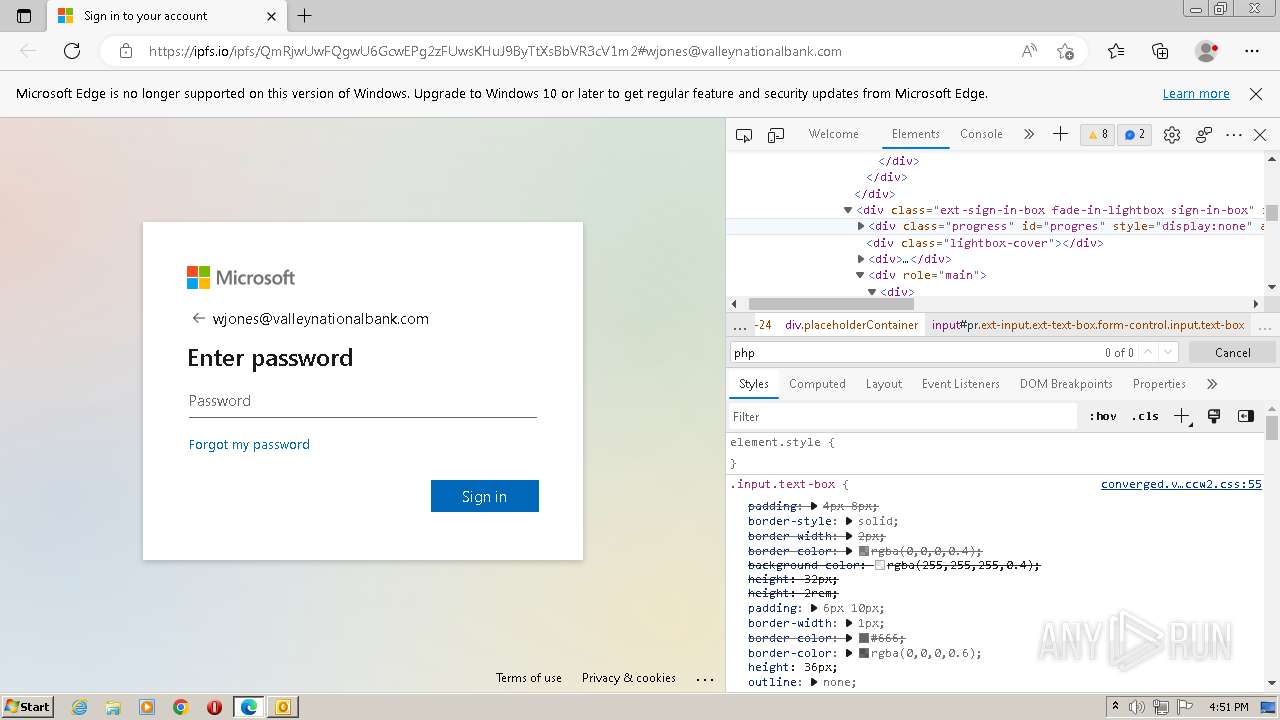Go to previous search result

(x=1147, y=352)
